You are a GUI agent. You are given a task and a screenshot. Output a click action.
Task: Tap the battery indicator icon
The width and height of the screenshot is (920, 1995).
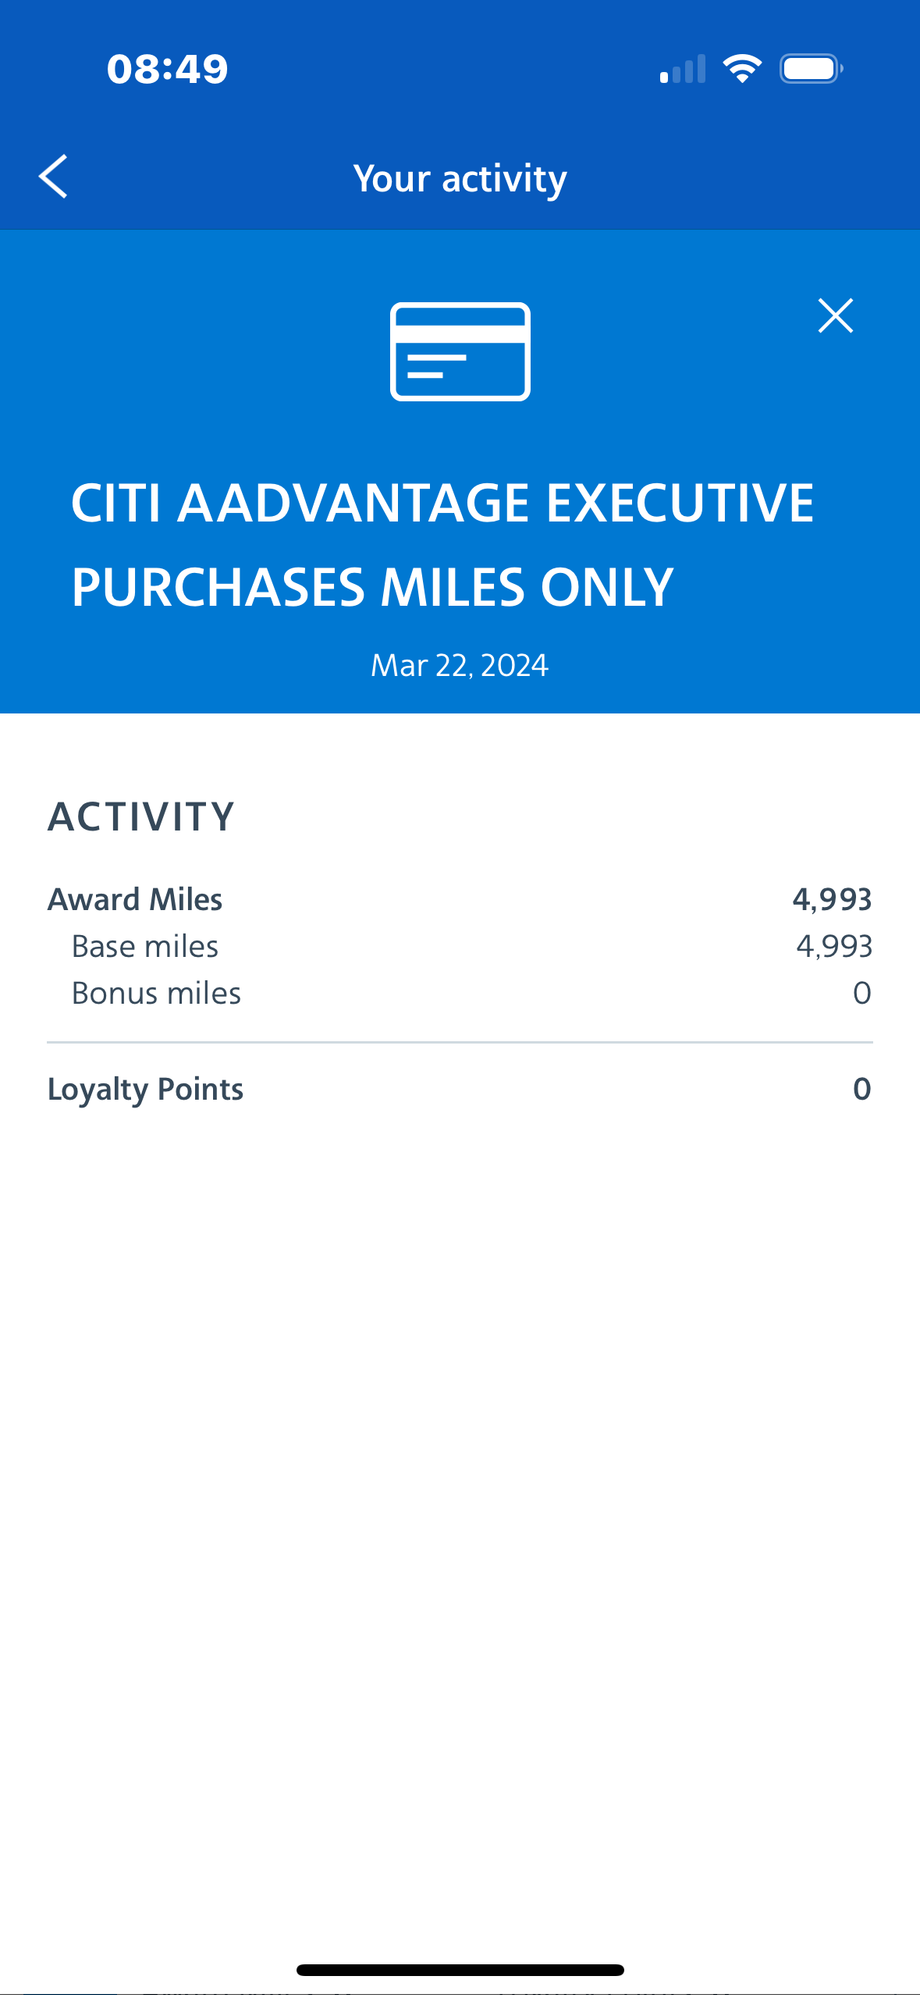click(811, 69)
